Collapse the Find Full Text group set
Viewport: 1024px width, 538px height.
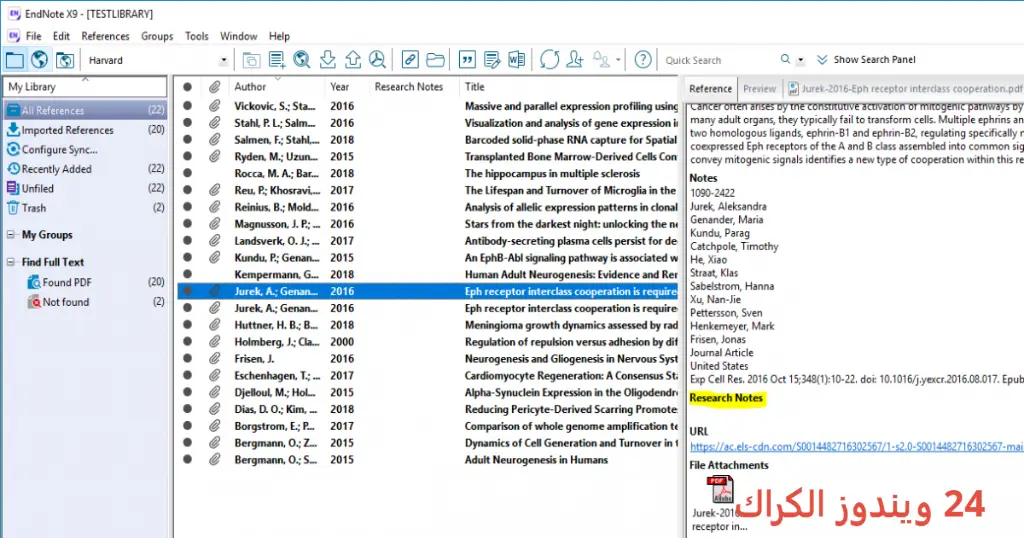[10, 262]
